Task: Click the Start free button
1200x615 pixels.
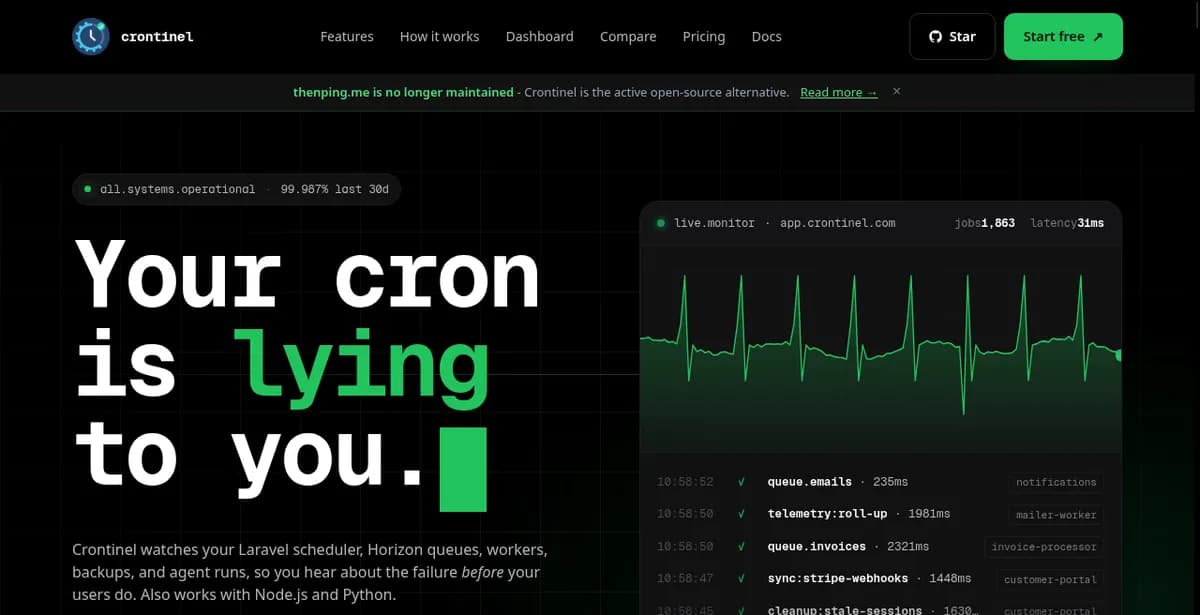Action: click(x=1063, y=37)
